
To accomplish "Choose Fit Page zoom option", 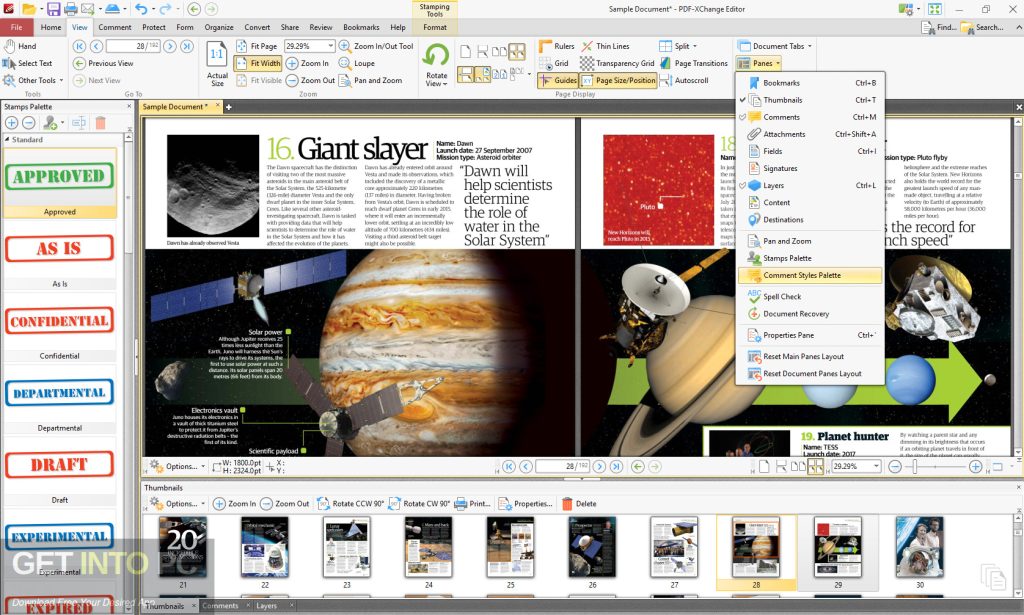I will tap(257, 46).
